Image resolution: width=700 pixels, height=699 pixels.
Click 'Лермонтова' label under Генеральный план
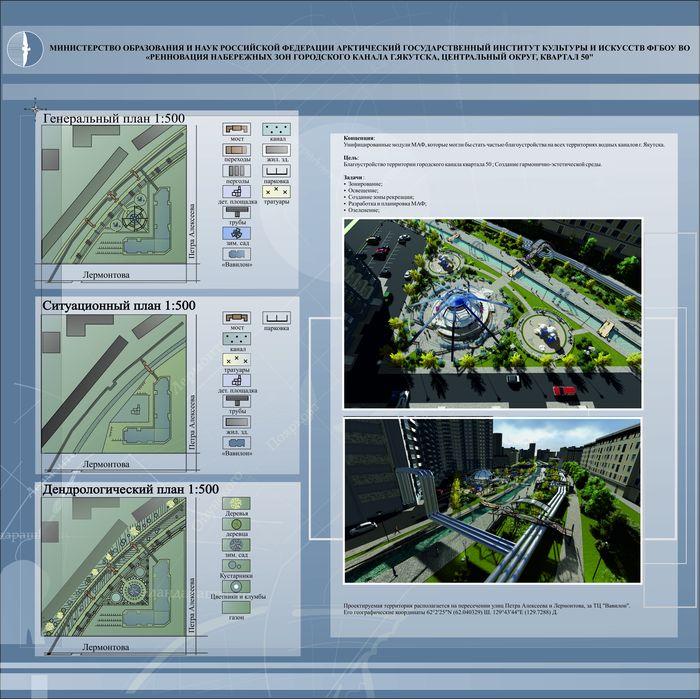106,275
